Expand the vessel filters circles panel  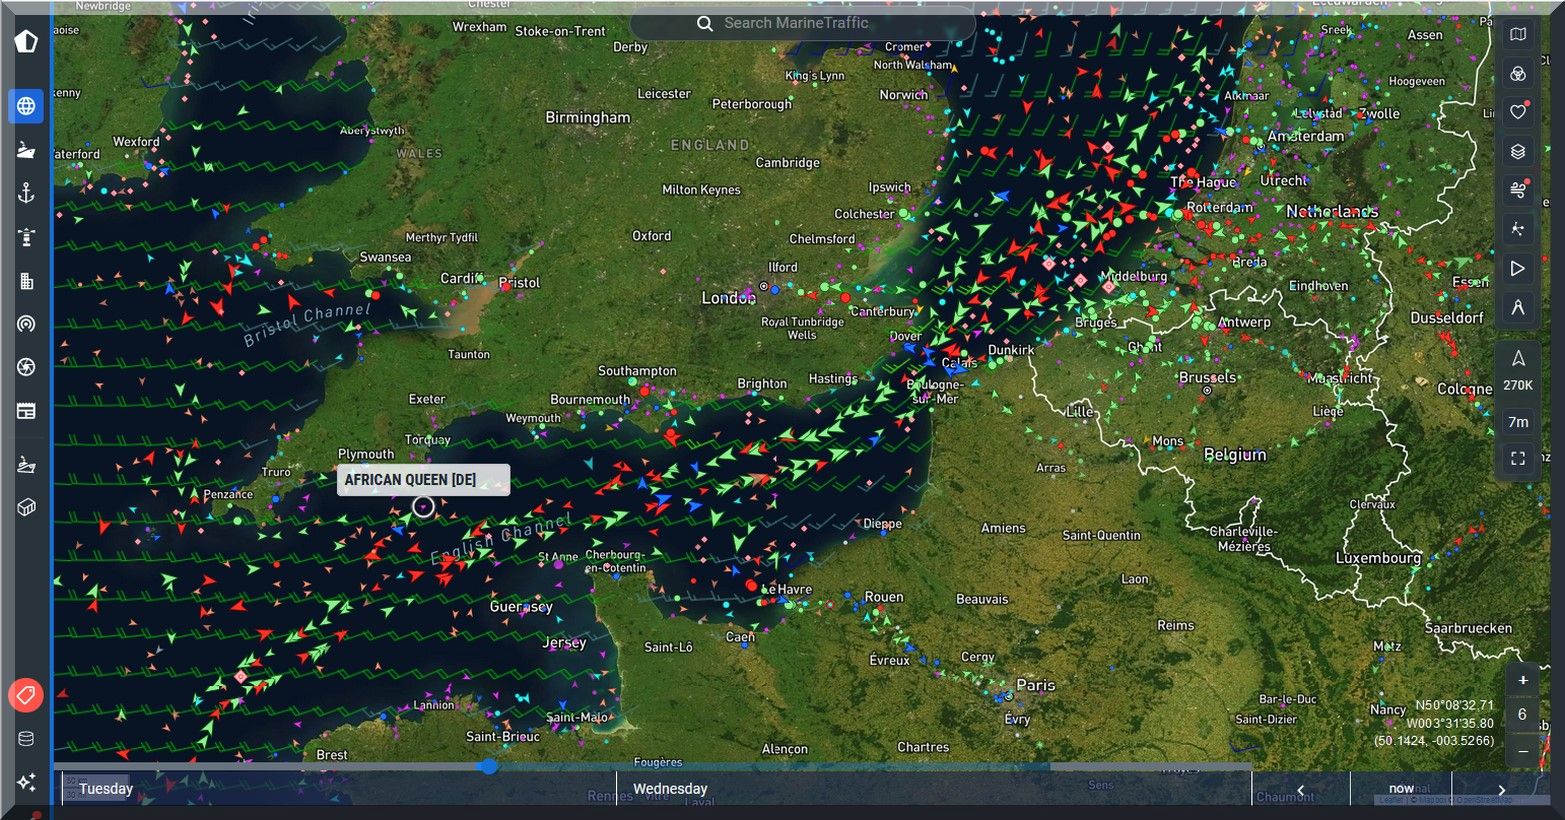[1517, 74]
